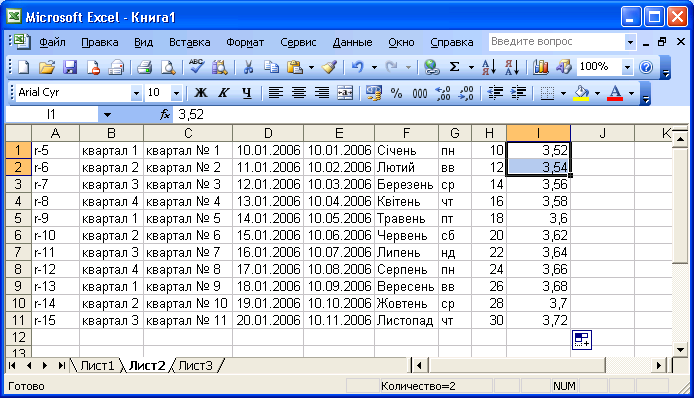Apply the yellow fill color

[x=581, y=93]
